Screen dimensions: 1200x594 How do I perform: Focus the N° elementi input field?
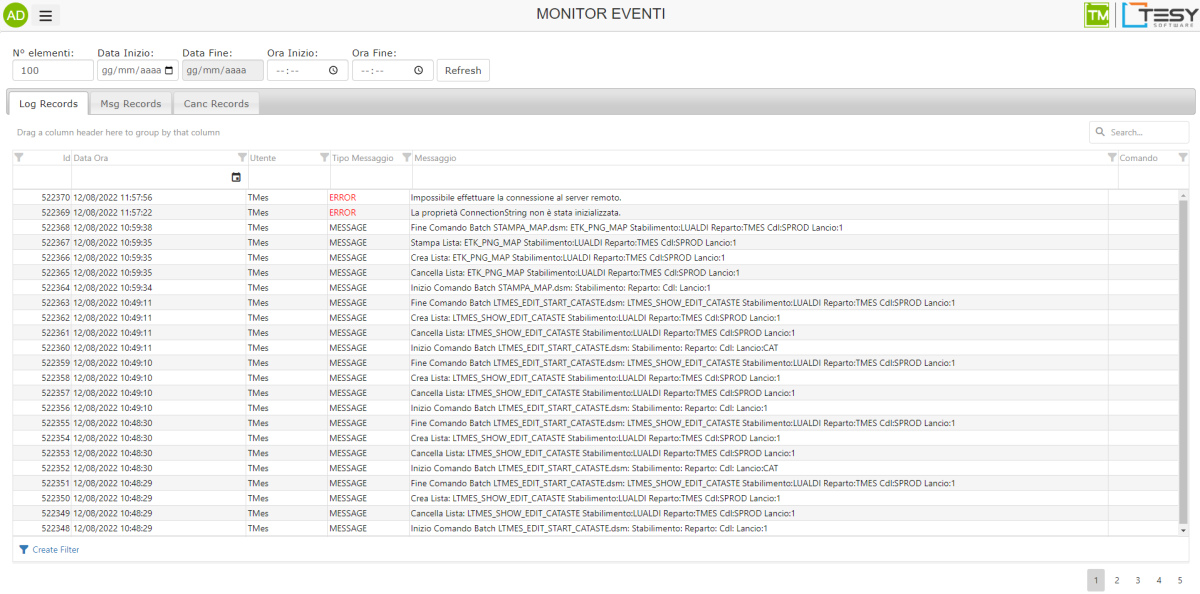[52, 71]
